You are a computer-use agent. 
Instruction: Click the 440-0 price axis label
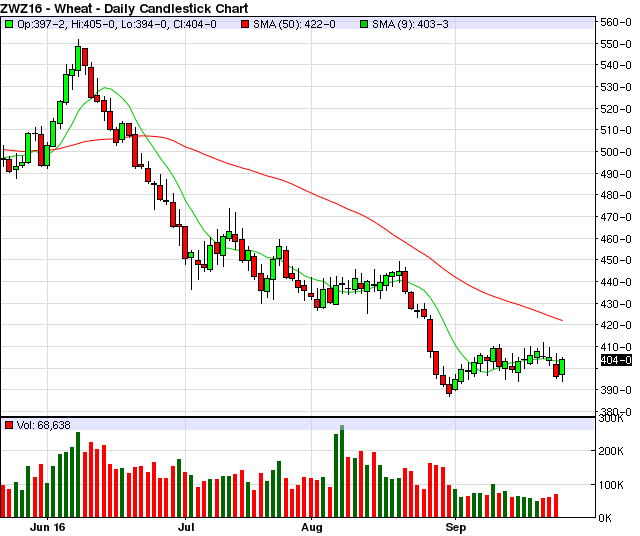(x=616, y=282)
